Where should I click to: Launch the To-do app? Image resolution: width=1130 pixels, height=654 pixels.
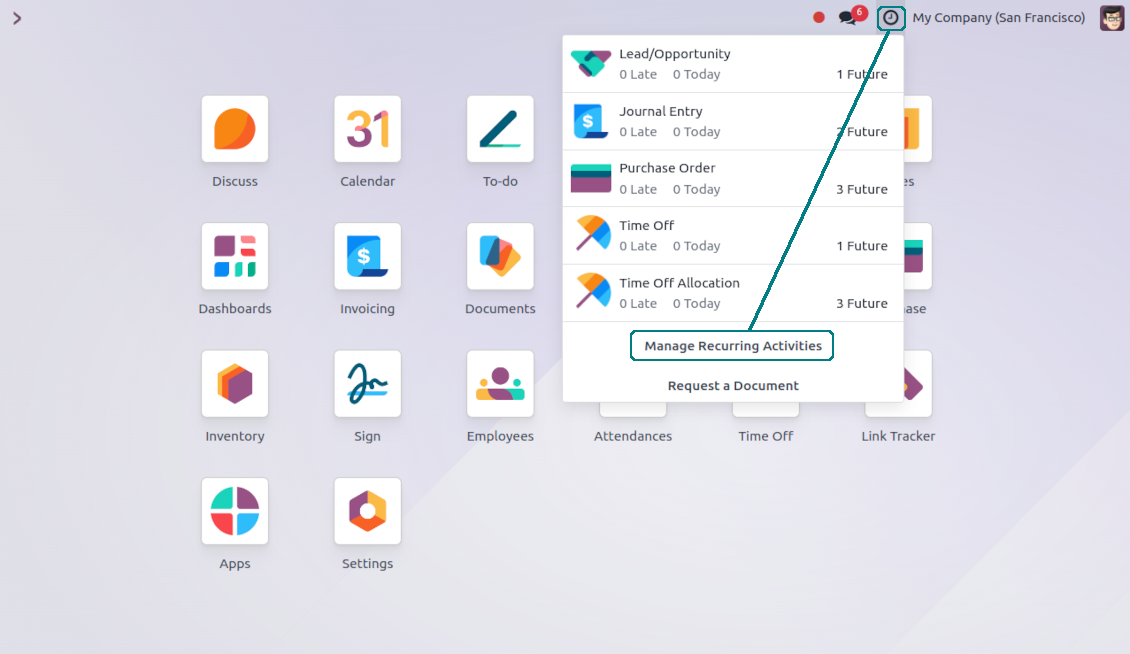500,129
